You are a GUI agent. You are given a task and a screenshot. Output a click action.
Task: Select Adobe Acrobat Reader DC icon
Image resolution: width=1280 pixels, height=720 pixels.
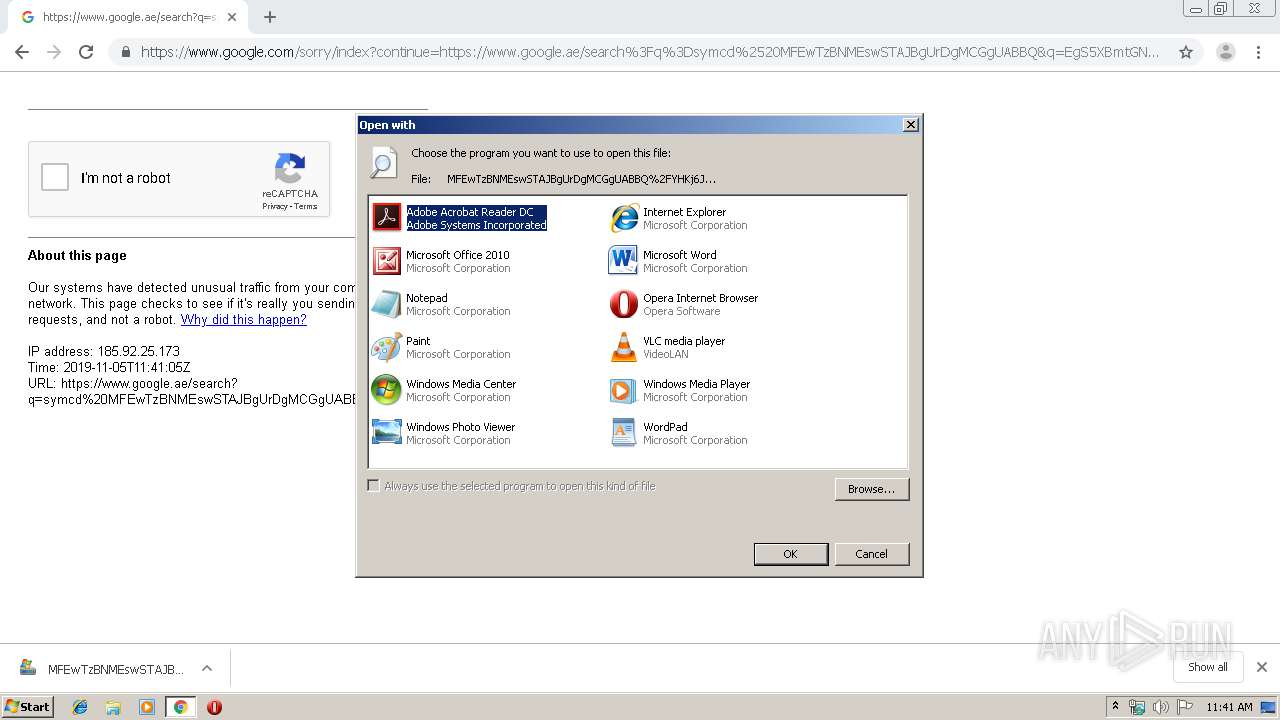(386, 217)
